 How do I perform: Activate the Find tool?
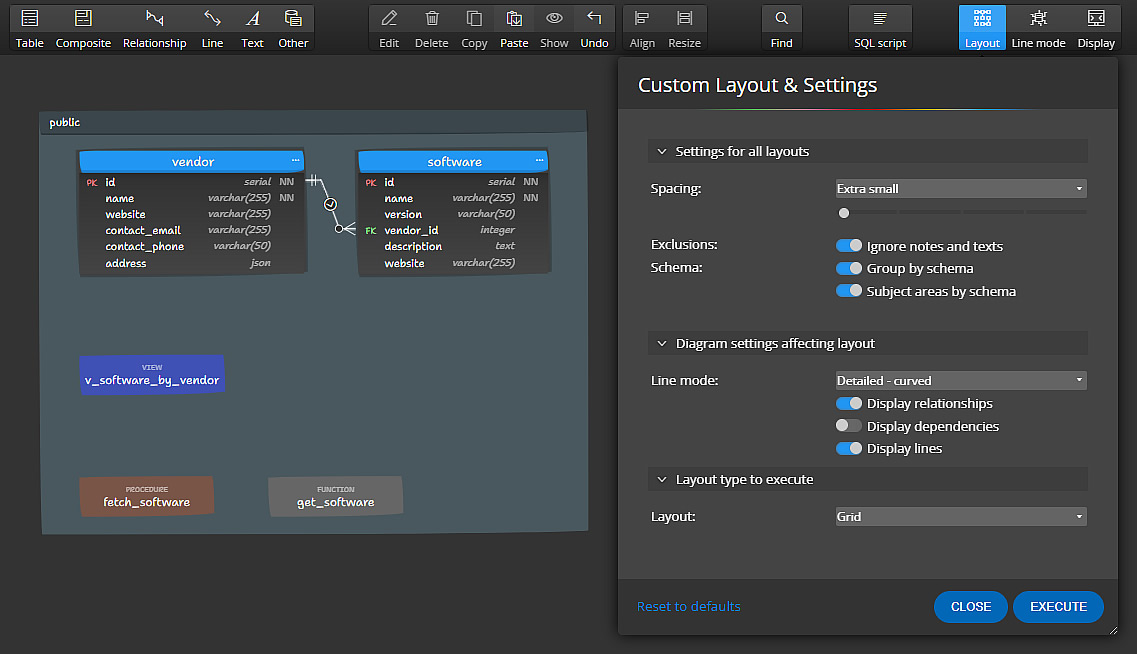pyautogui.click(x=781, y=28)
